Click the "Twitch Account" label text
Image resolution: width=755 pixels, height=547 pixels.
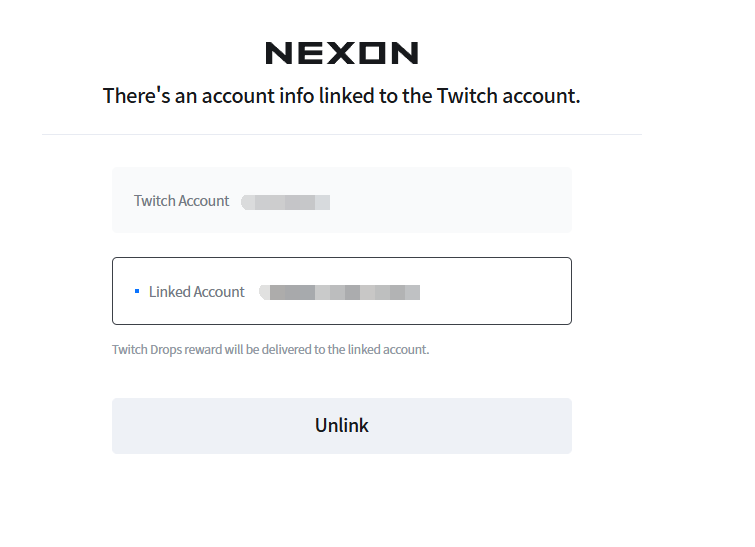pyautogui.click(x=182, y=201)
